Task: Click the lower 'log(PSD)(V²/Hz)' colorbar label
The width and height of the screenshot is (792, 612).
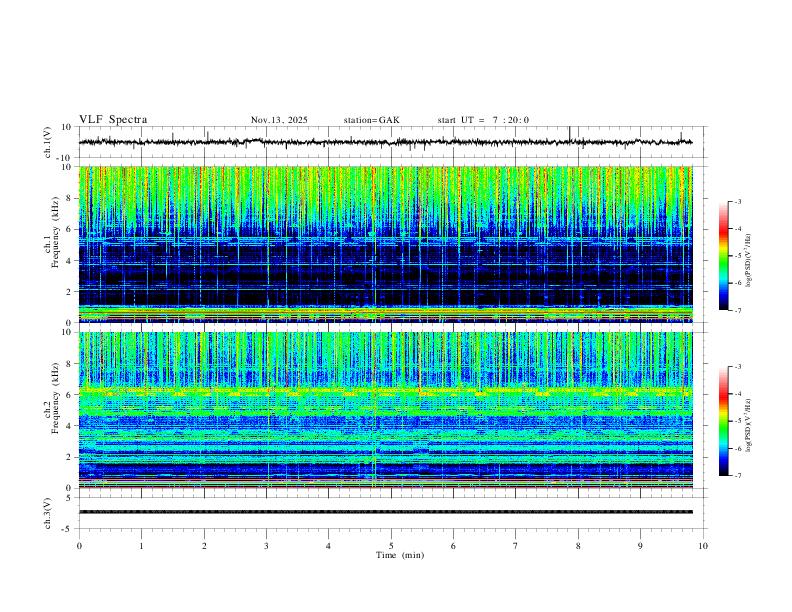Action: [x=748, y=425]
